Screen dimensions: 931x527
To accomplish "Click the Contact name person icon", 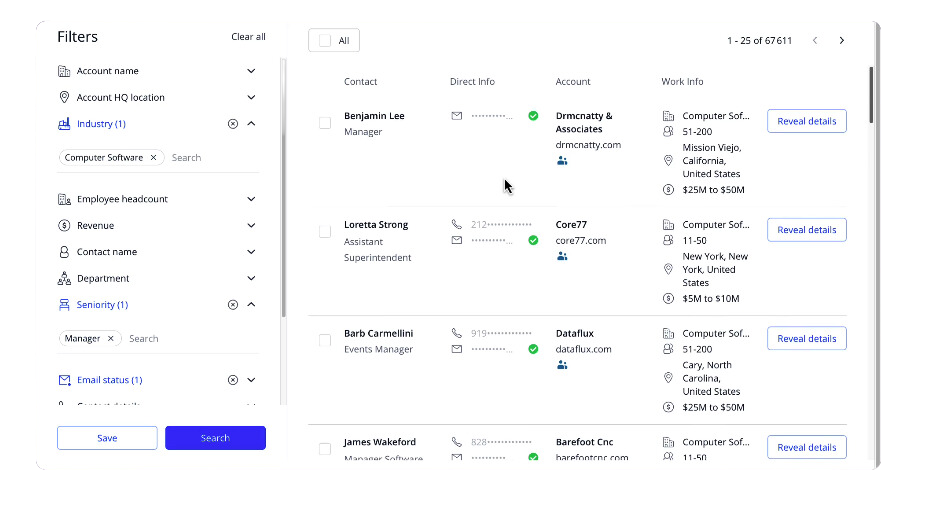I will point(64,252).
